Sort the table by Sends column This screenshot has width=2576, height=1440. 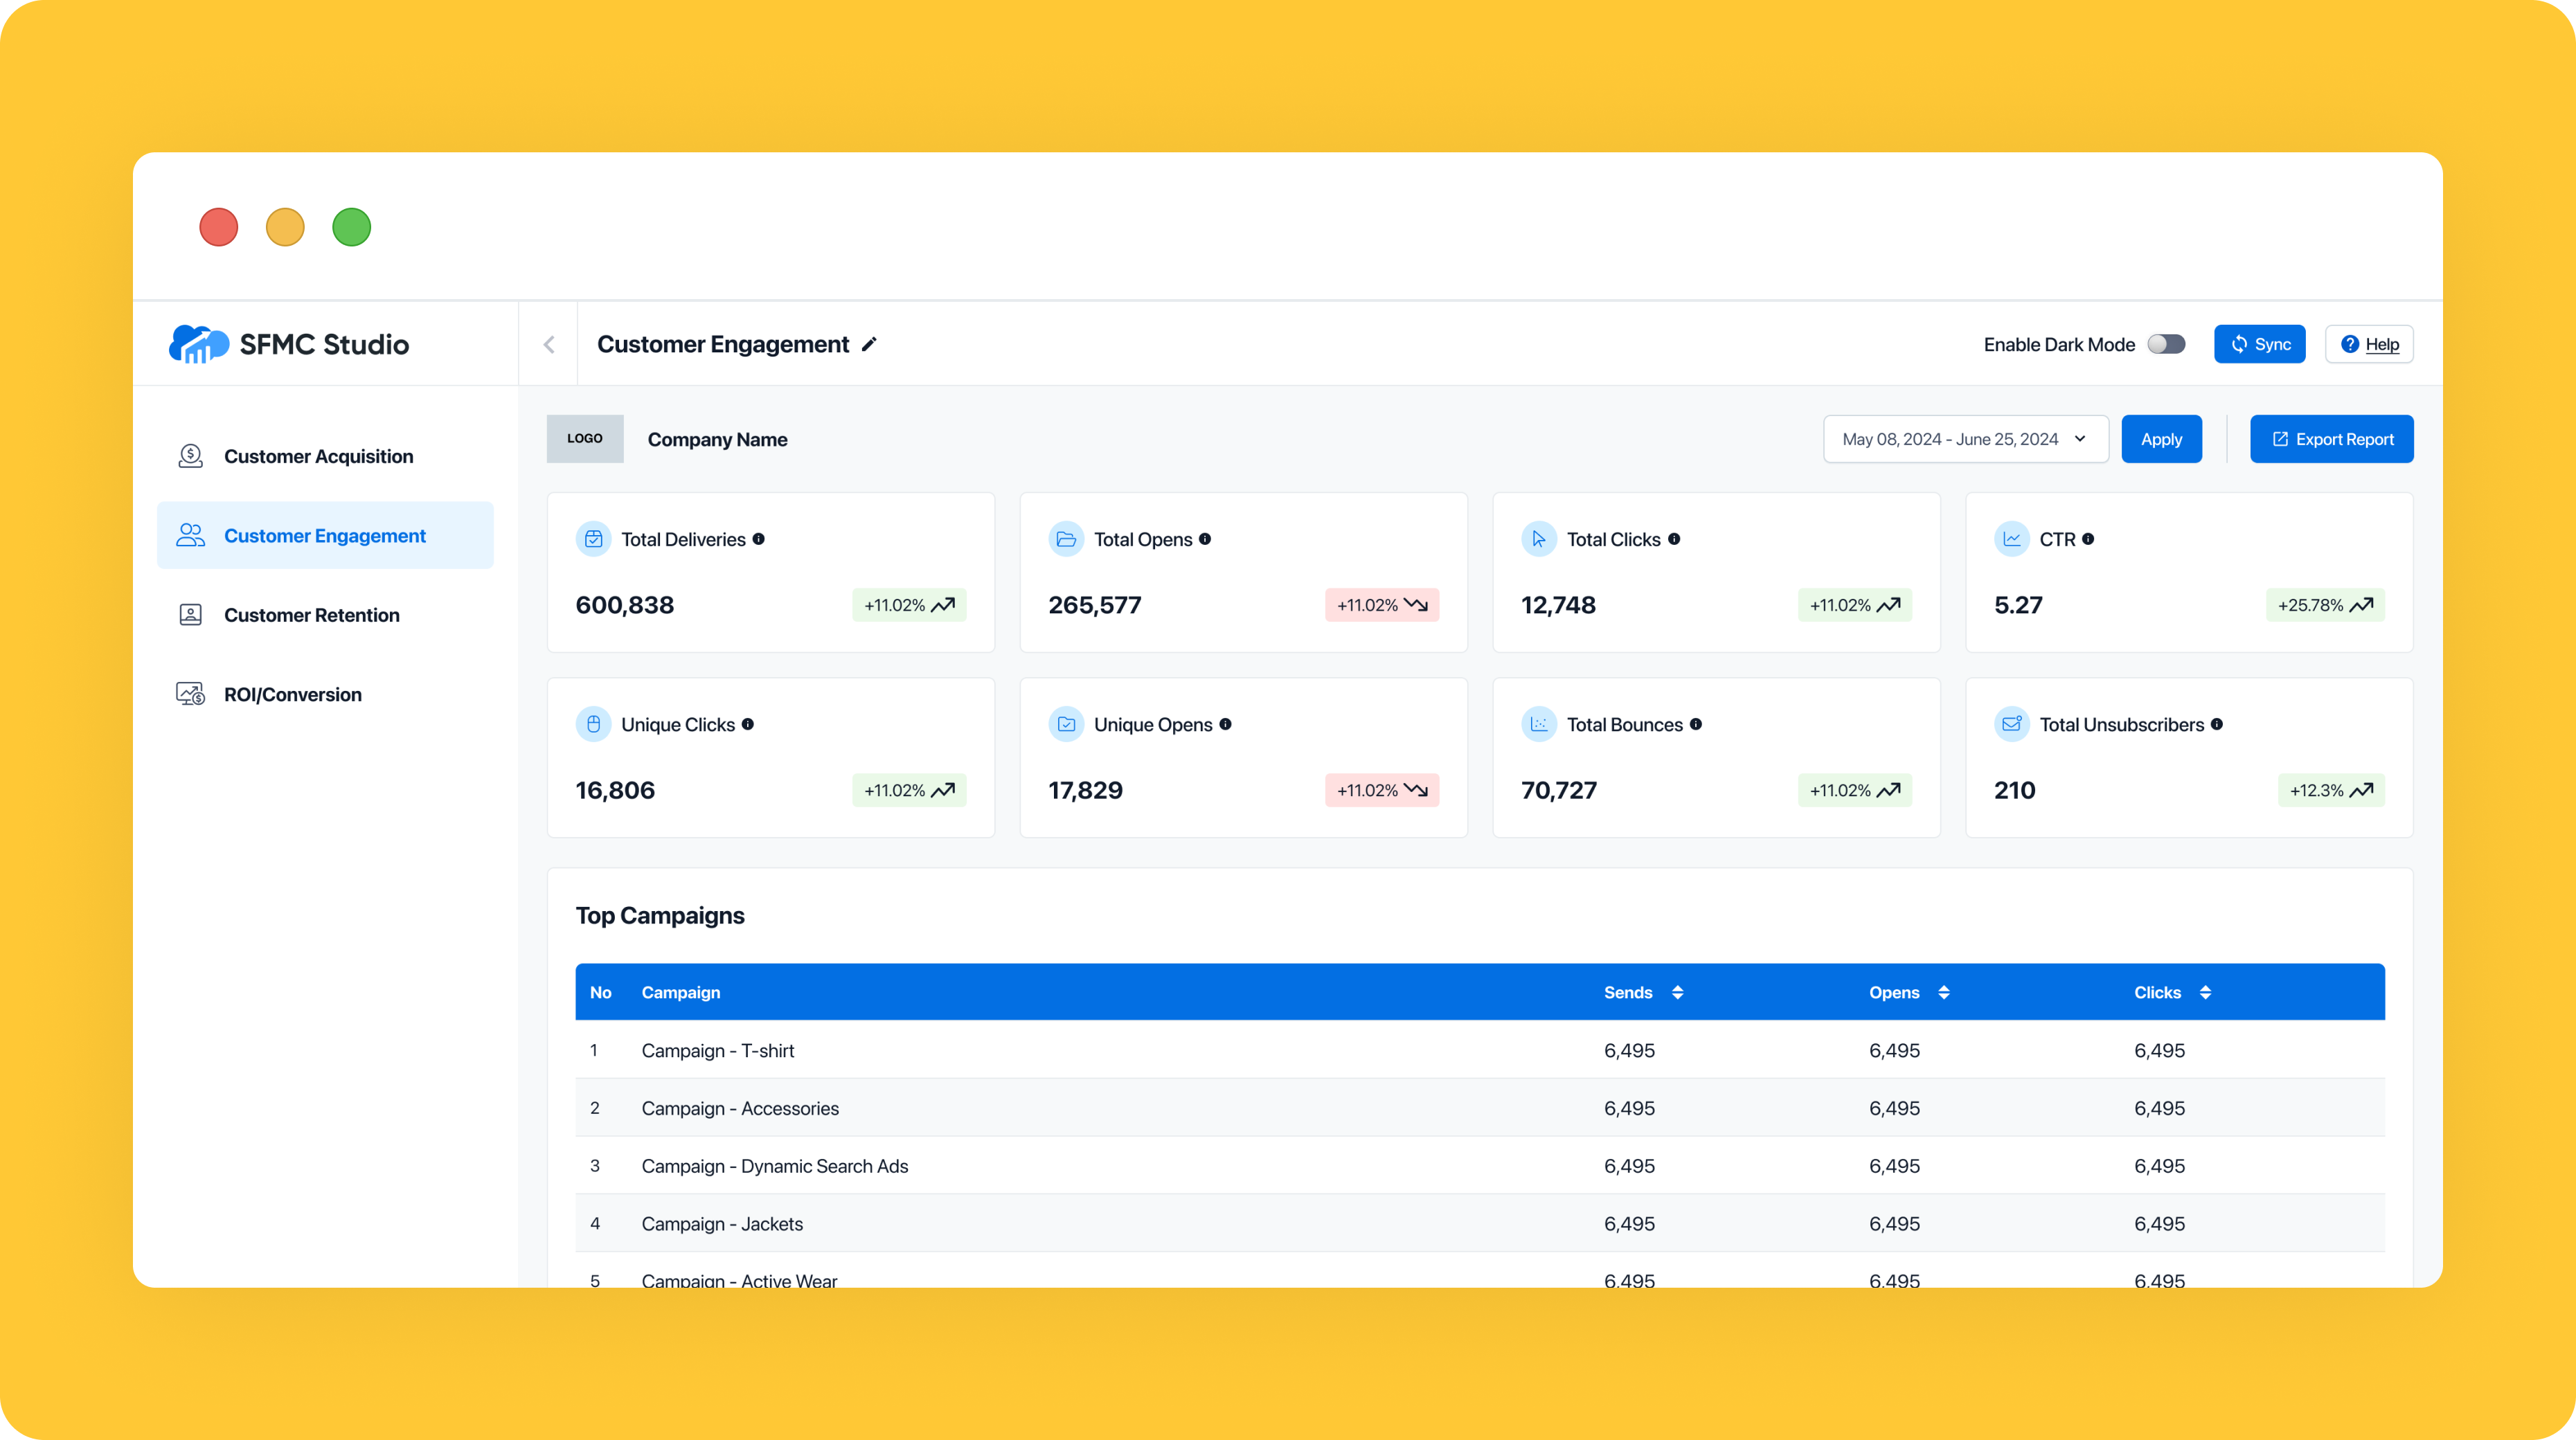tap(1678, 992)
